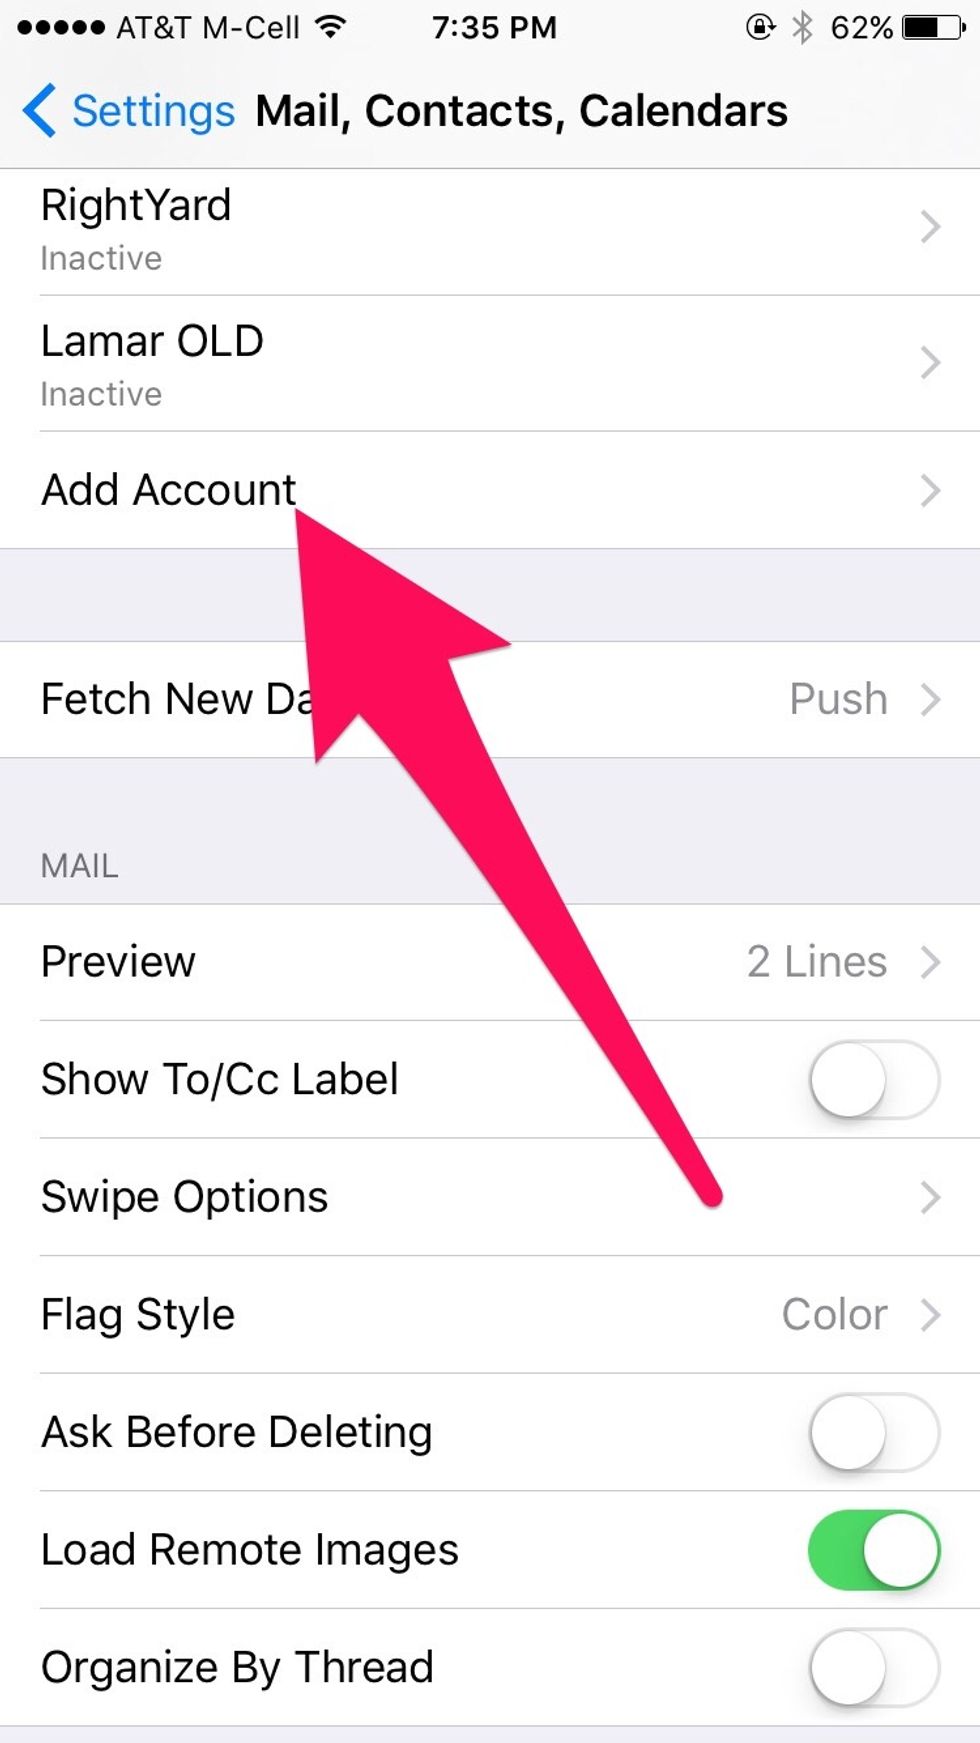Open the Lamar OLD account
Screen dimensions: 980x1743
pos(490,364)
